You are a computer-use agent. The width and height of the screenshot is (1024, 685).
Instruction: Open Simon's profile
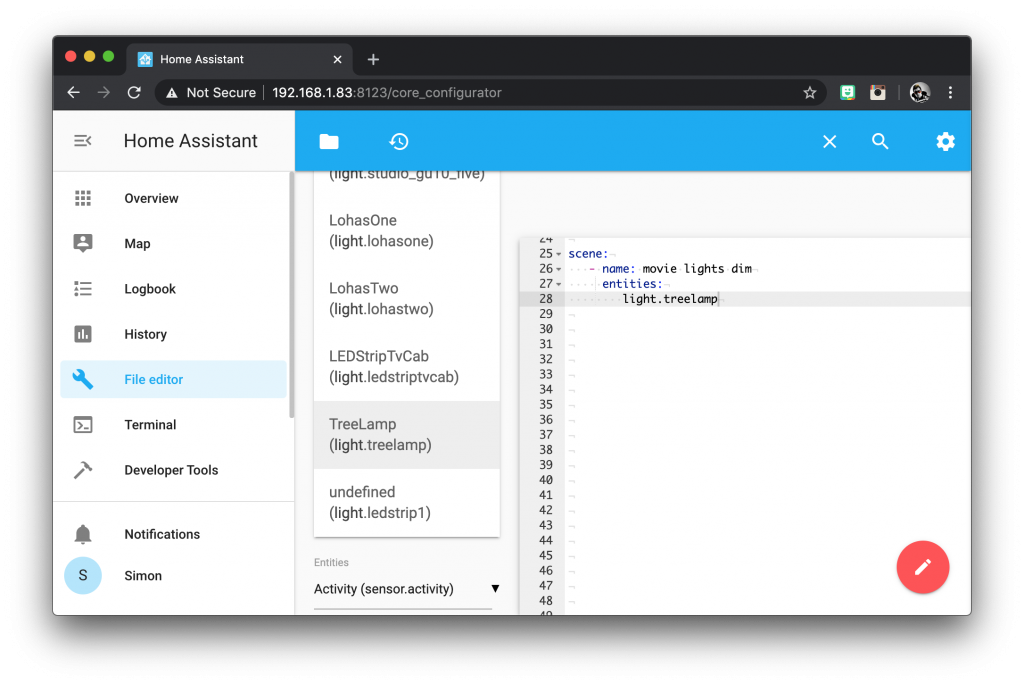coord(173,575)
